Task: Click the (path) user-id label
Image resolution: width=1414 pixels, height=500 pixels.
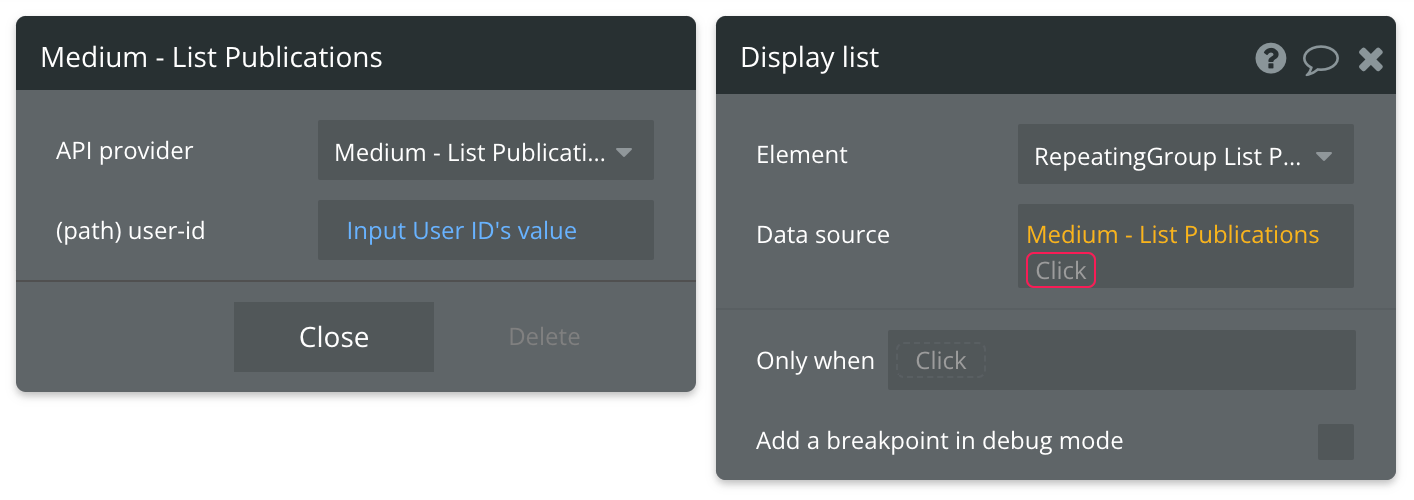Action: pyautogui.click(x=130, y=231)
